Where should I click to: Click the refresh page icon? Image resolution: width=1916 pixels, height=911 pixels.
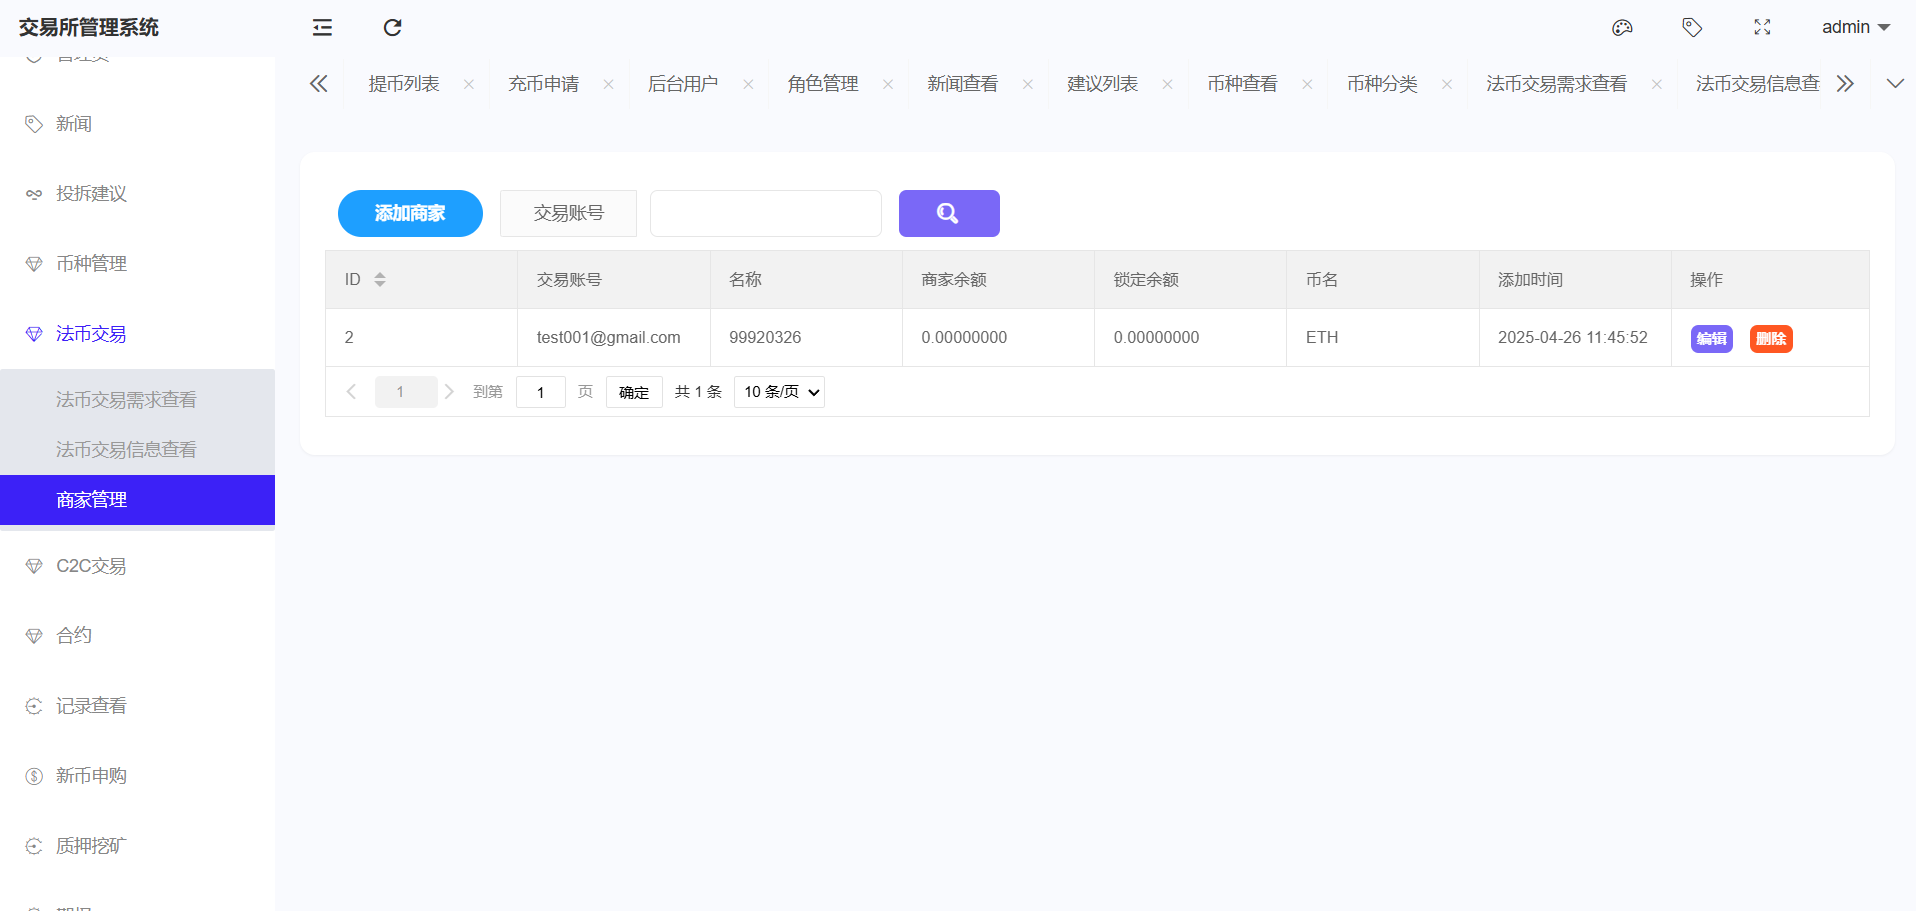[x=392, y=27]
